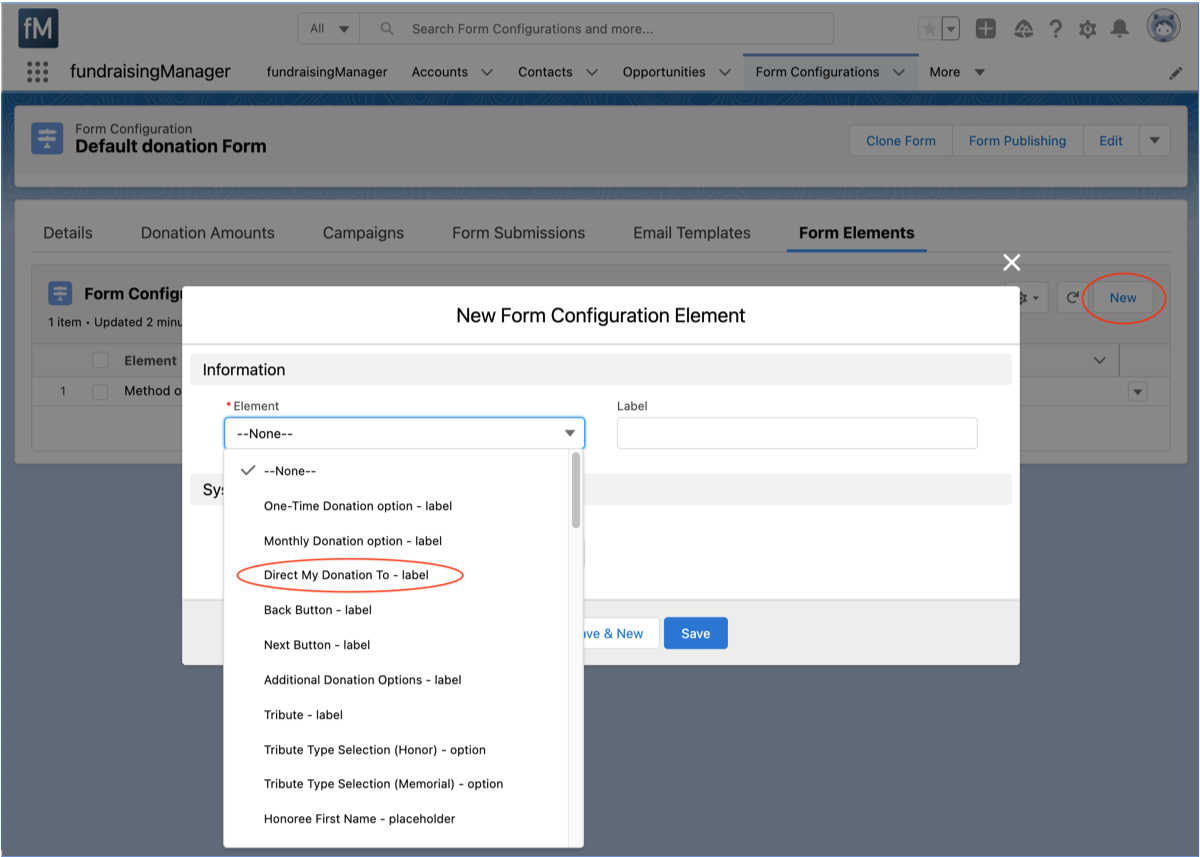Image resolution: width=1200 pixels, height=857 pixels.
Task: Click the Edit record button
Action: [x=1111, y=141]
